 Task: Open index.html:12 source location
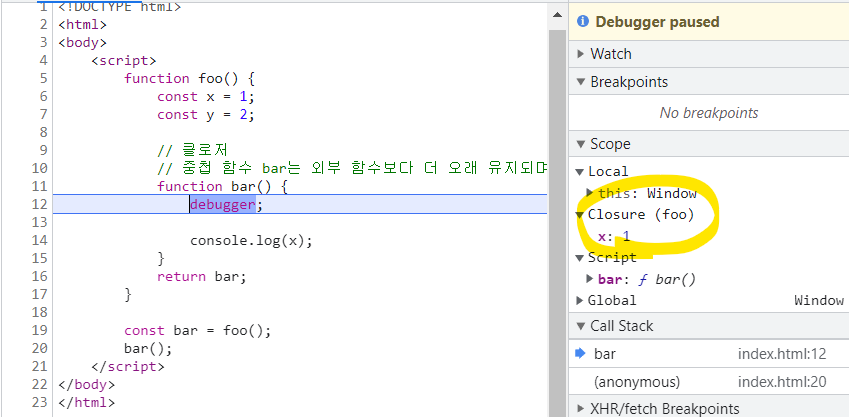pyautogui.click(x=782, y=354)
